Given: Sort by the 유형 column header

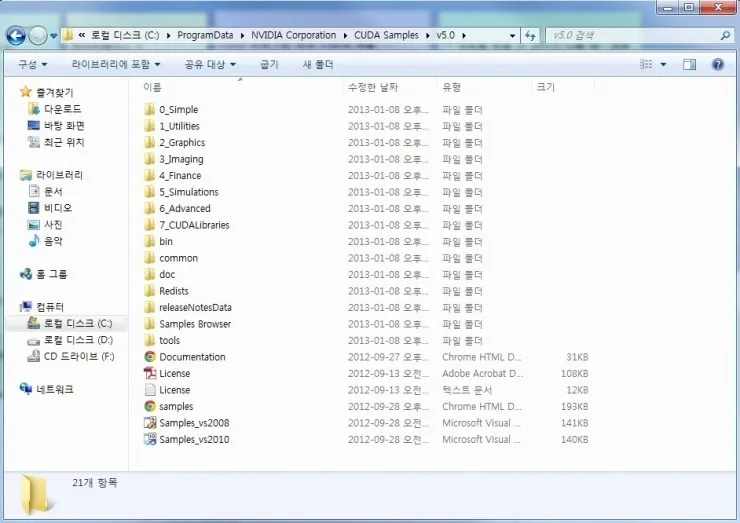Looking at the screenshot, I should coord(451,87).
